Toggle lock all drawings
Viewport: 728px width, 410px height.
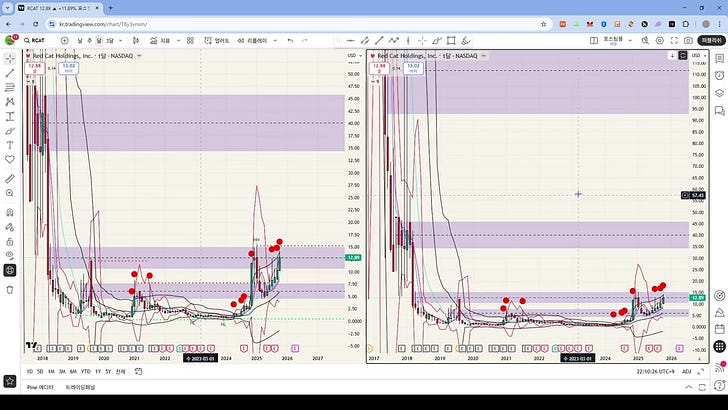tap(10, 241)
